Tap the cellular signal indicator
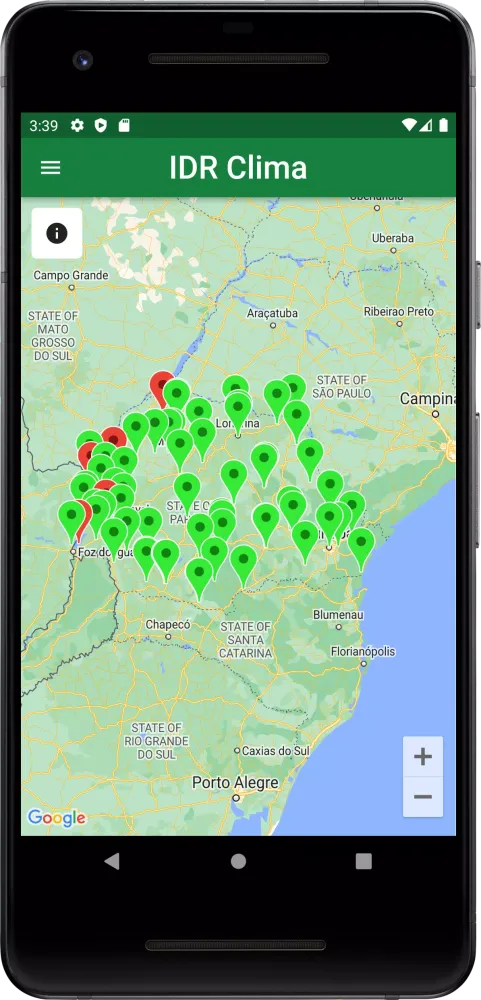Viewport: 481px width, 1000px height. coord(426,126)
